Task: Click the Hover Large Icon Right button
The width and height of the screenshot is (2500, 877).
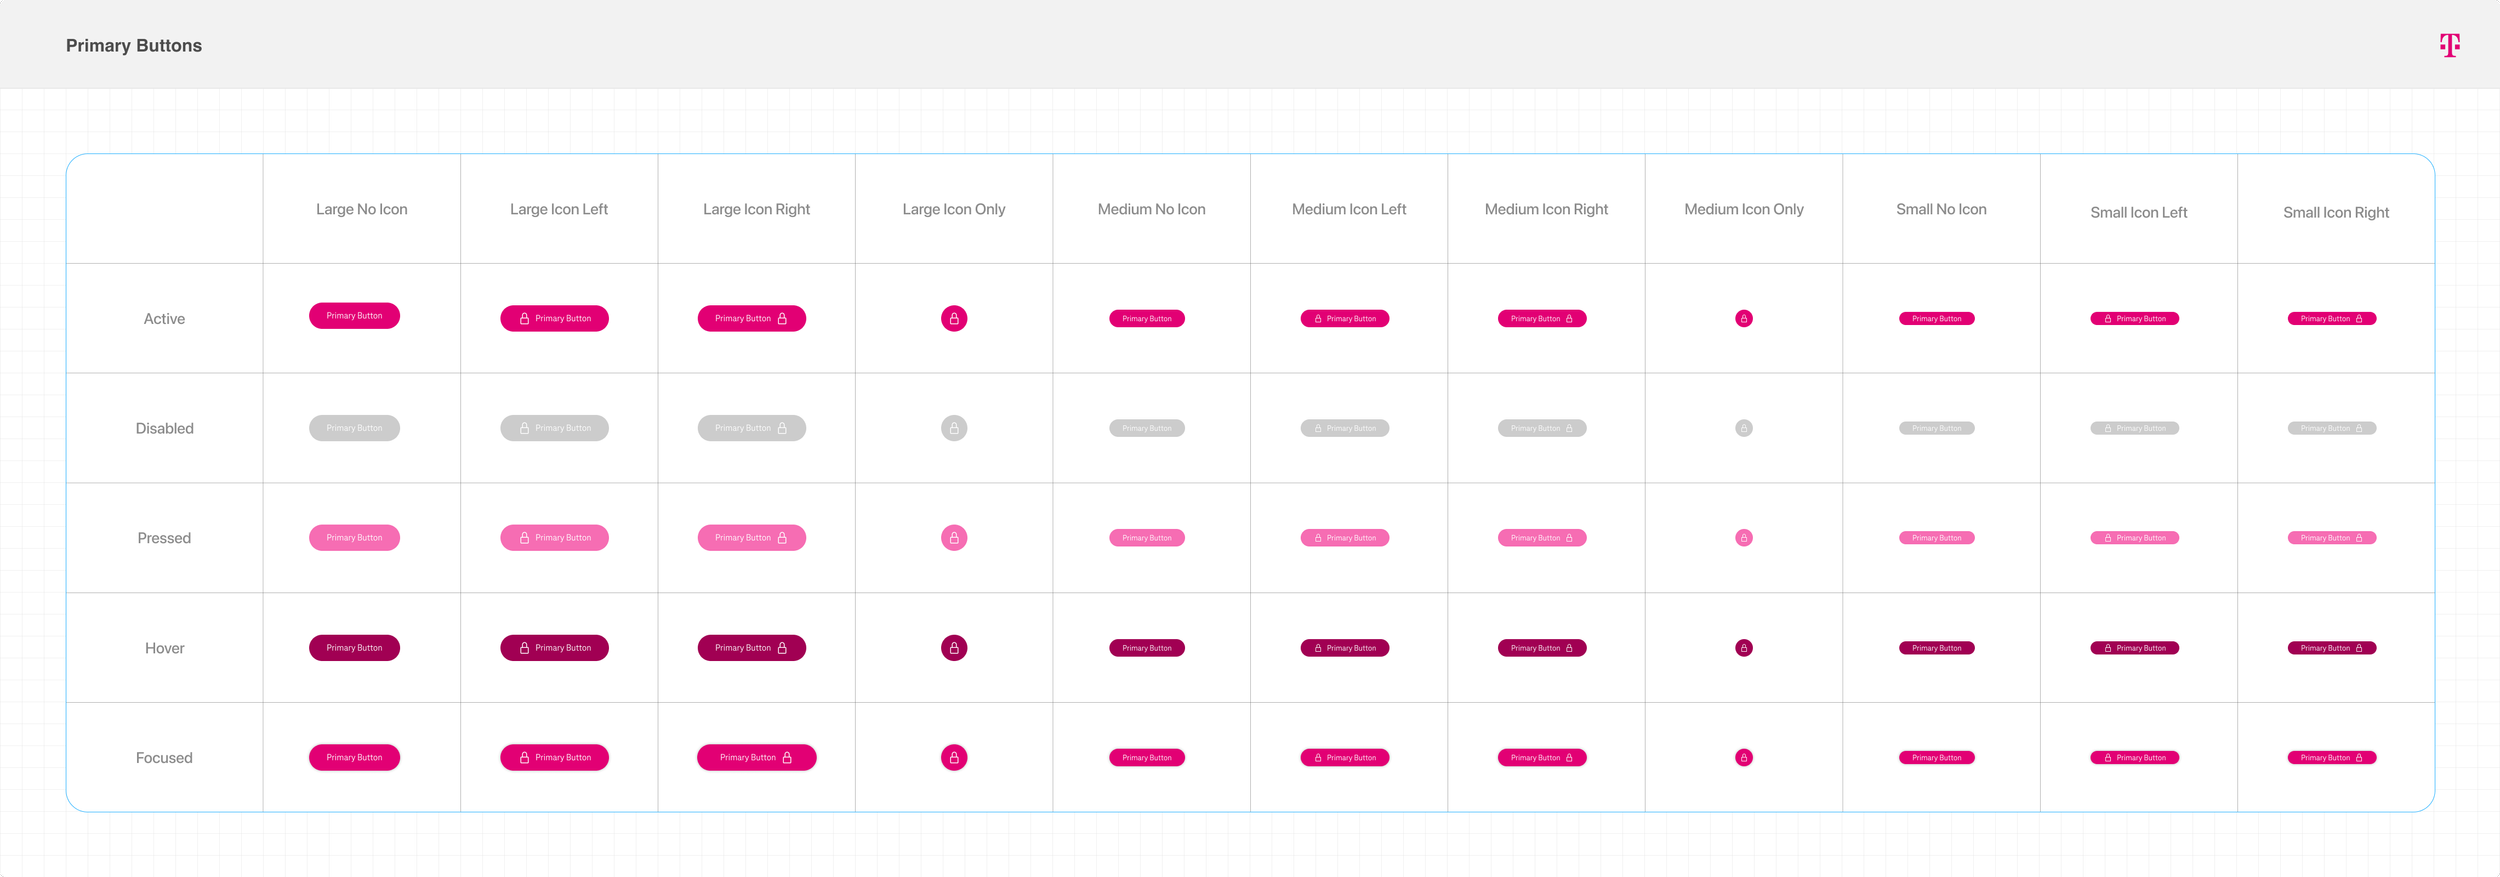Action: [x=752, y=648]
